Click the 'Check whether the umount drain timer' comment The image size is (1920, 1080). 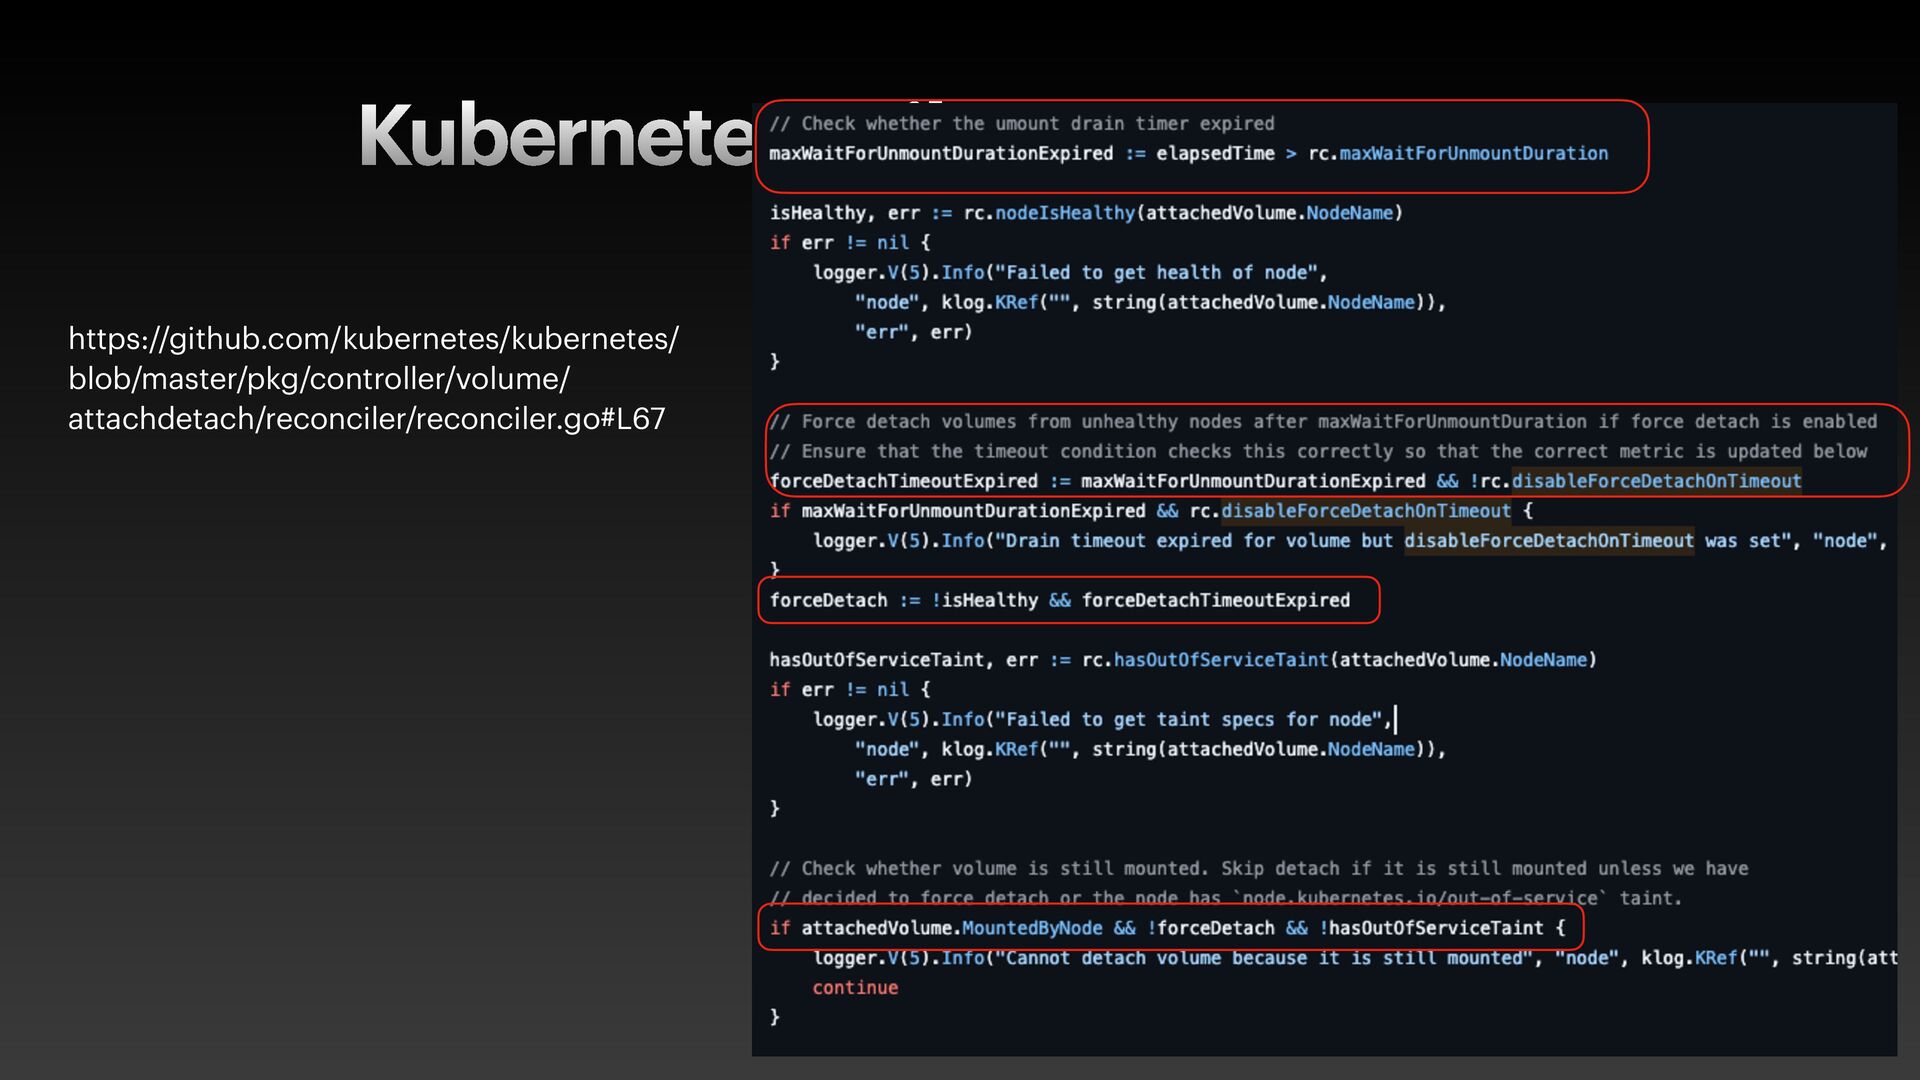[x=1021, y=124]
